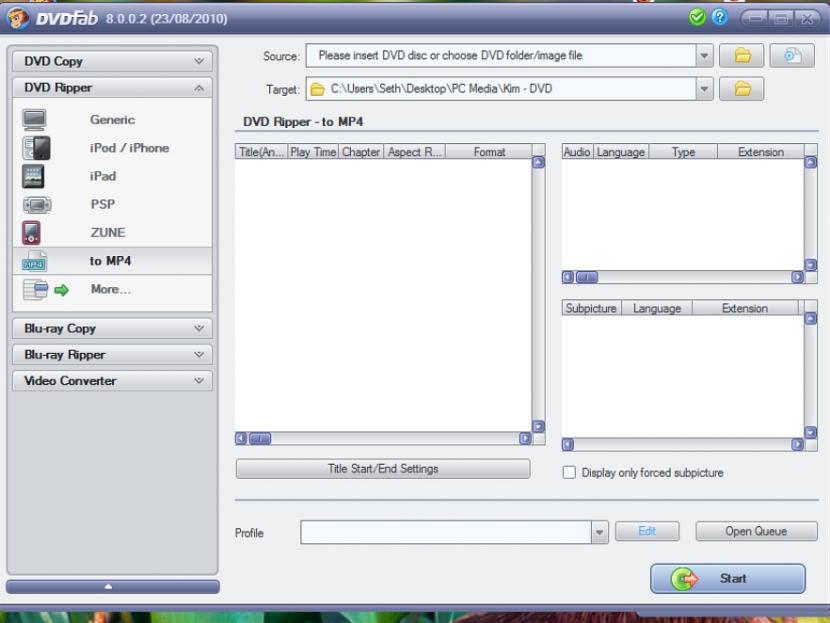Expand the Blu-ray Copy section
This screenshot has height=623, width=830.
click(x=112, y=329)
